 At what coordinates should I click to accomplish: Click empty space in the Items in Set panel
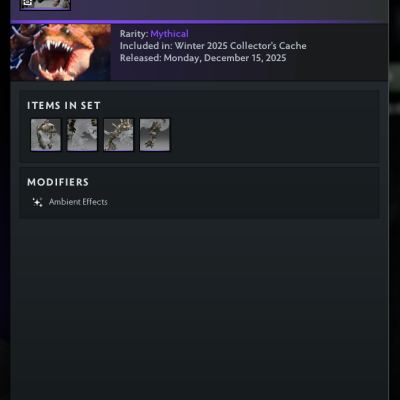coord(273,135)
